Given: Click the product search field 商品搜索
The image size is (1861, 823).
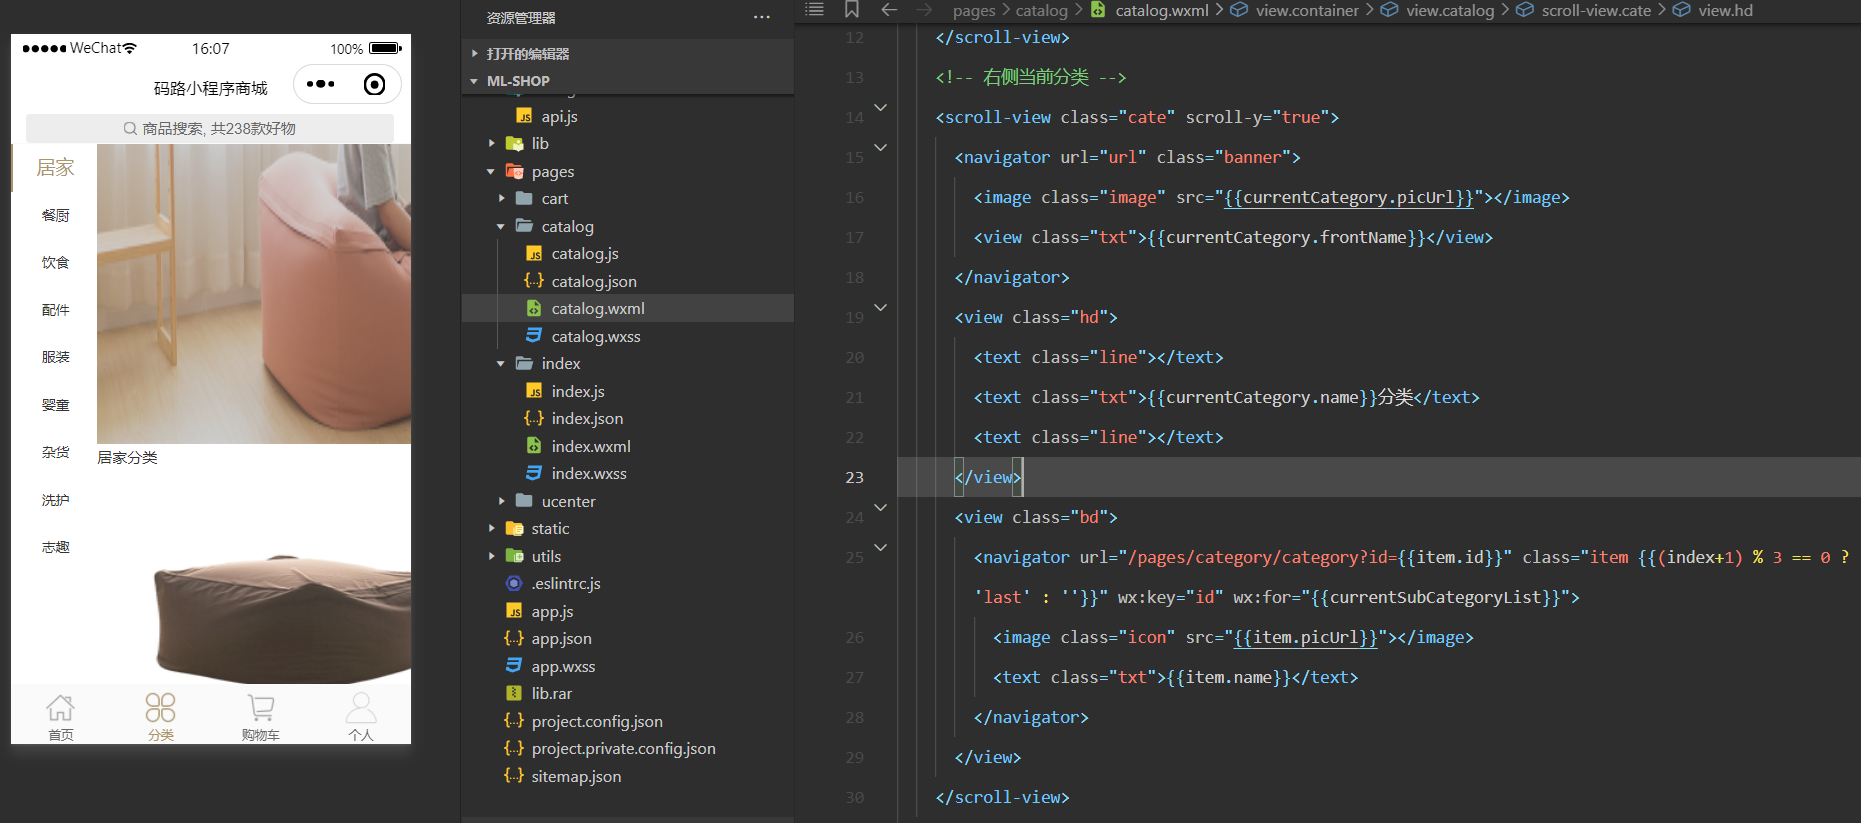Looking at the screenshot, I should pyautogui.click(x=210, y=128).
